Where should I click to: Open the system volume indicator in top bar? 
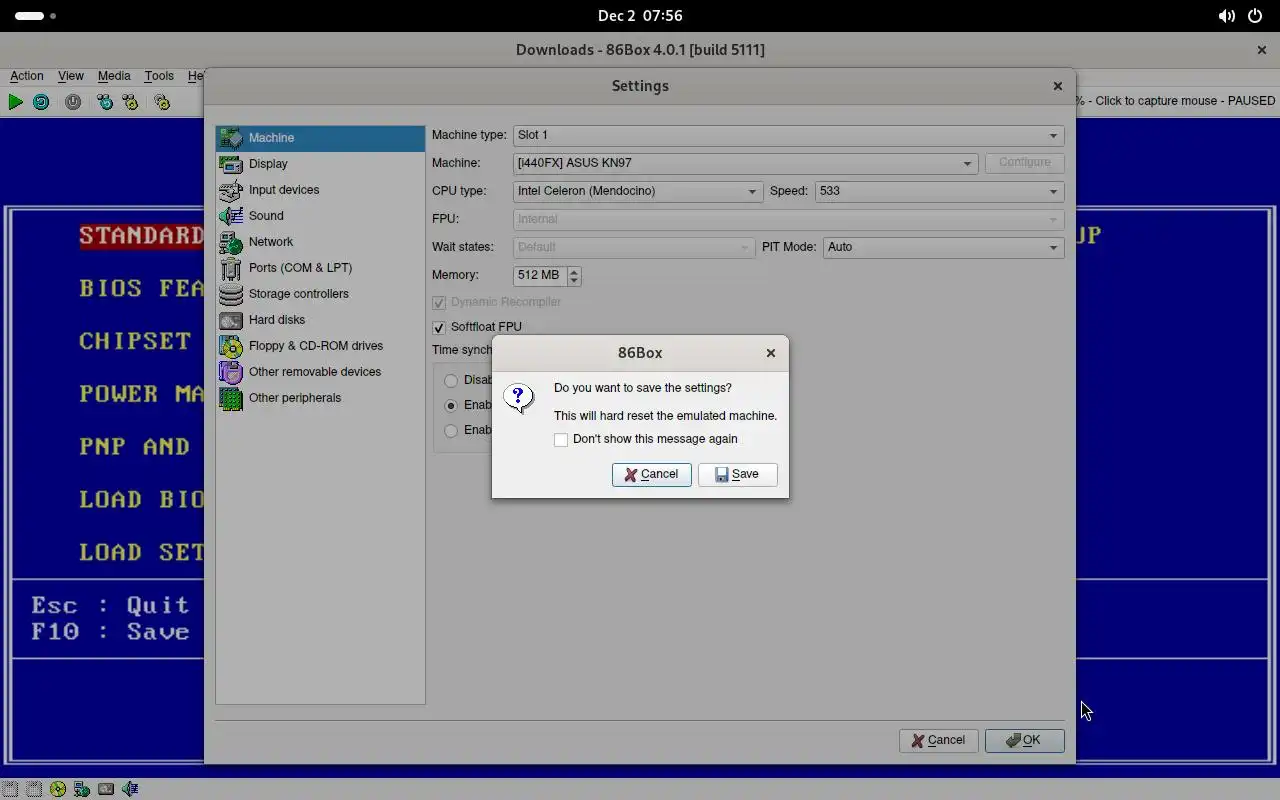1226,16
